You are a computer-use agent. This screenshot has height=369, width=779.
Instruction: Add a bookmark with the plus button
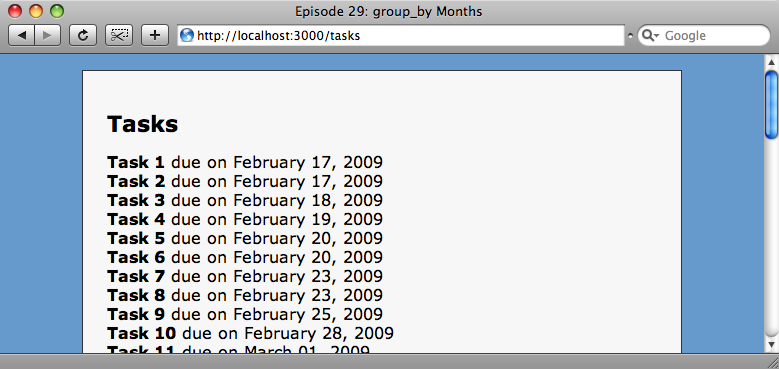(155, 35)
